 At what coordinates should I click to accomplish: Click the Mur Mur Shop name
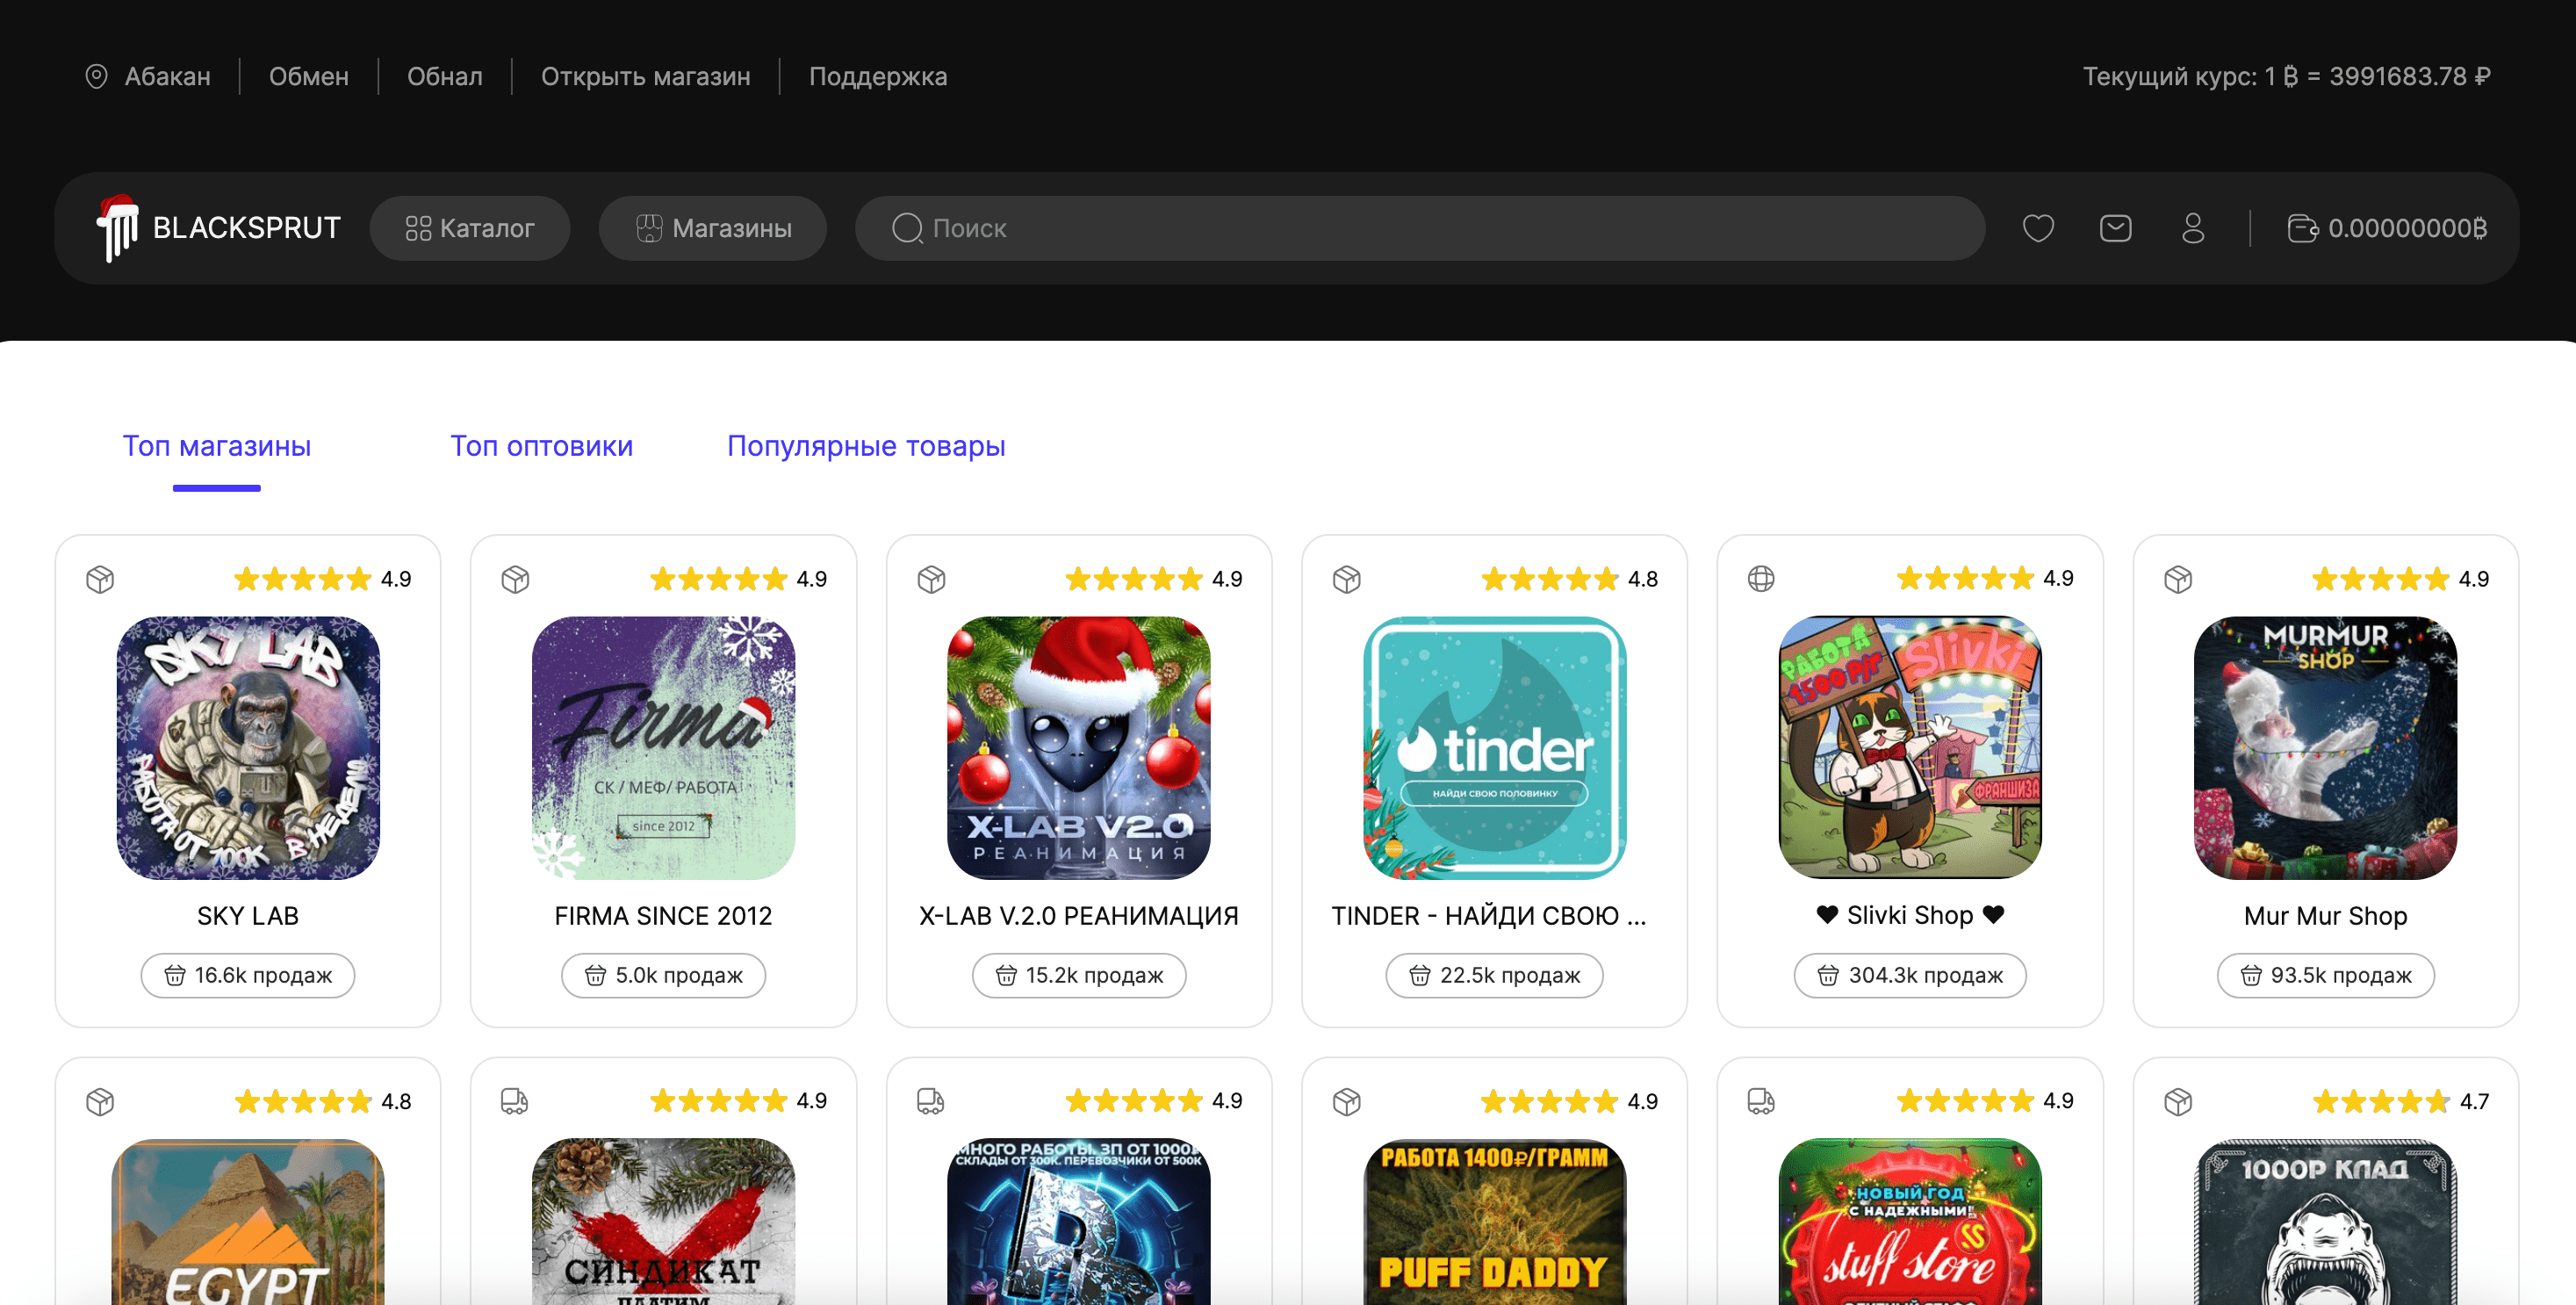(2326, 916)
